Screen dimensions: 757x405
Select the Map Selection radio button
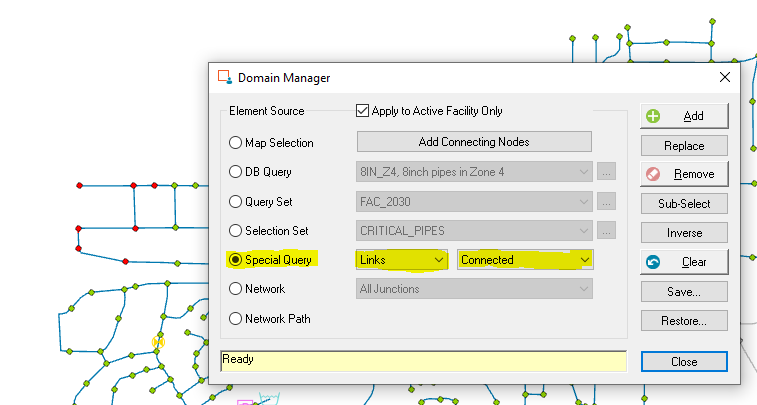coord(235,142)
